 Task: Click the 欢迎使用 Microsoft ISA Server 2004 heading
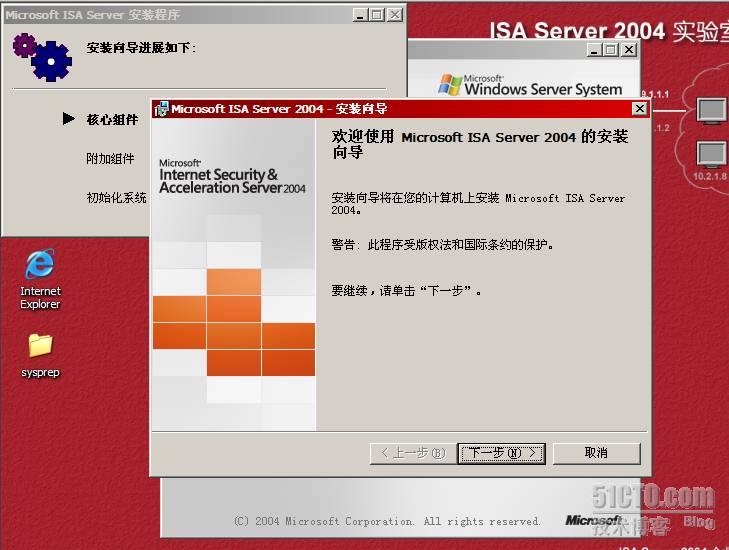[x=480, y=144]
